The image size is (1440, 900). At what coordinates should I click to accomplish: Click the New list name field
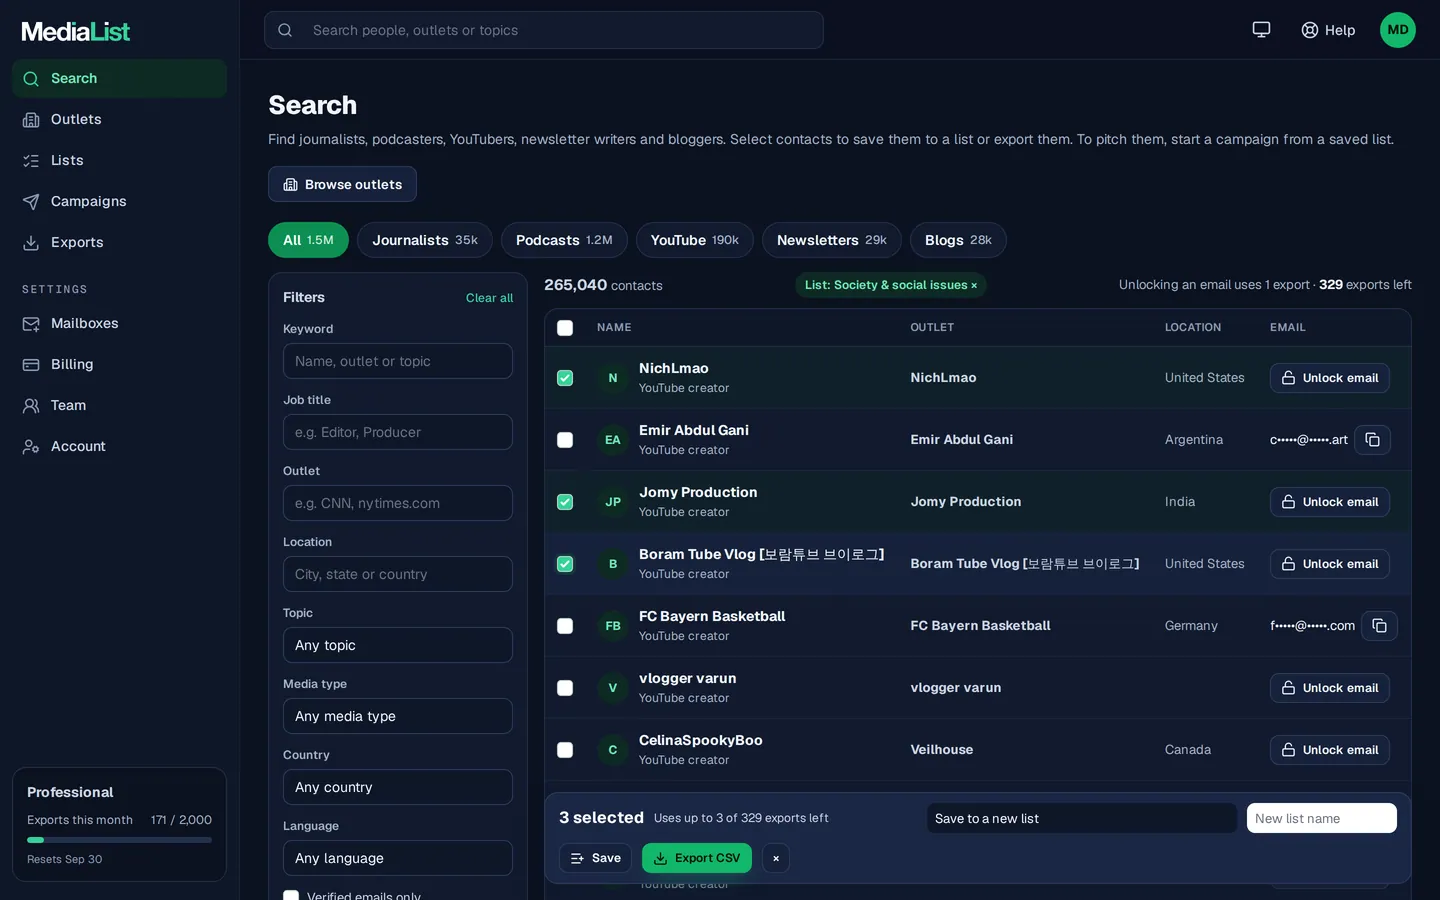pos(1322,818)
